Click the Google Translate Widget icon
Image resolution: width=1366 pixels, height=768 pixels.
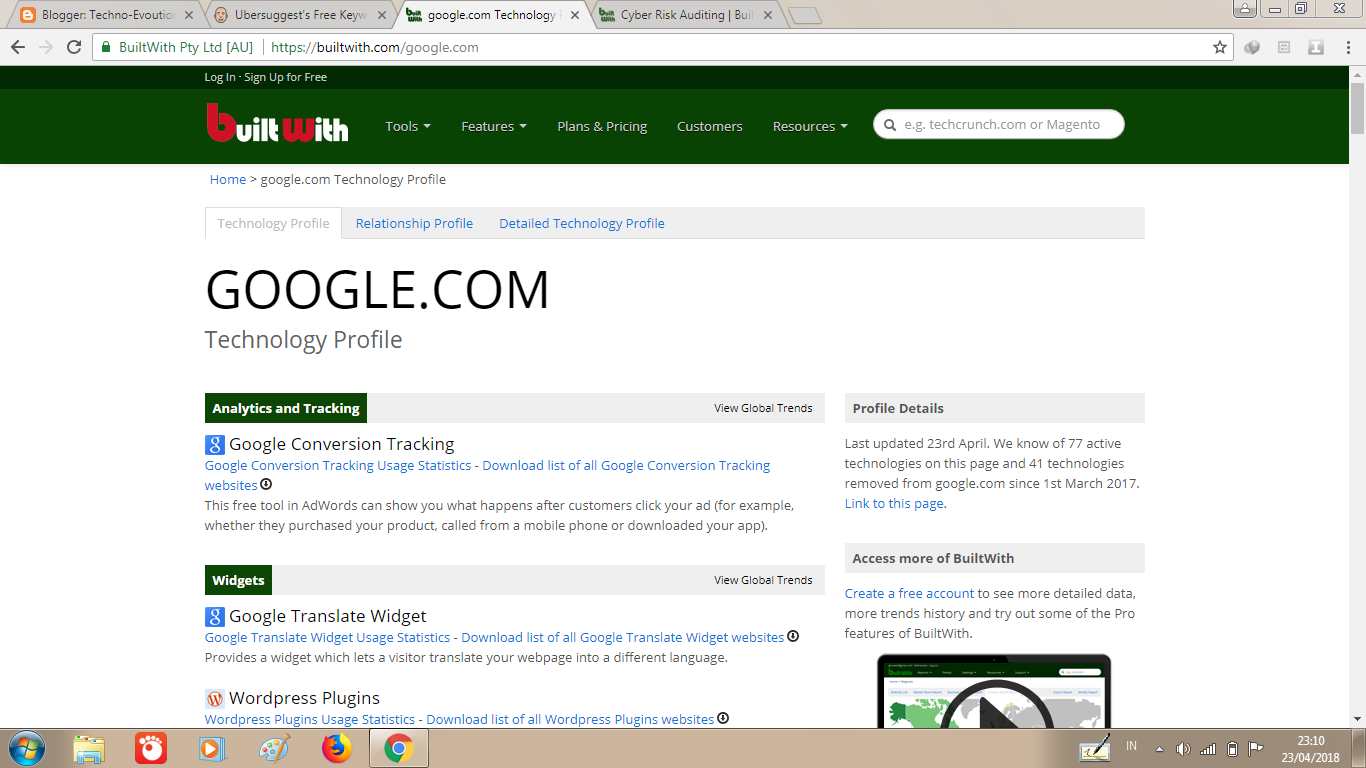tap(215, 617)
